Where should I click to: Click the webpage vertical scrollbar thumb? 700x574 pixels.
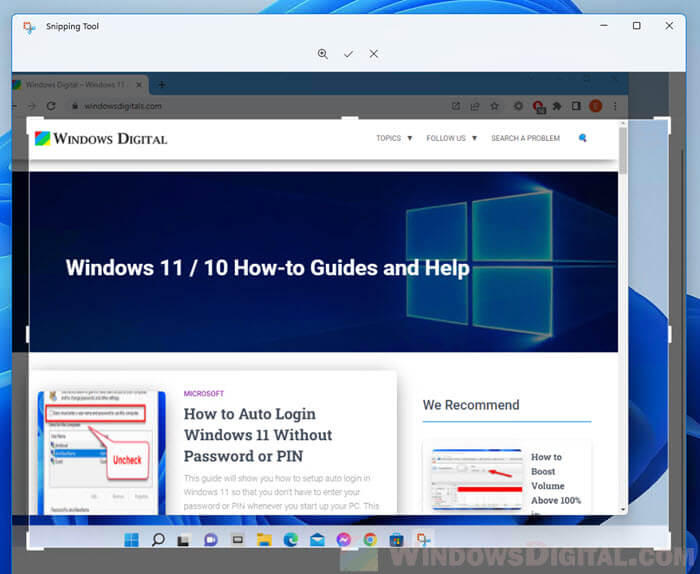tap(623, 150)
